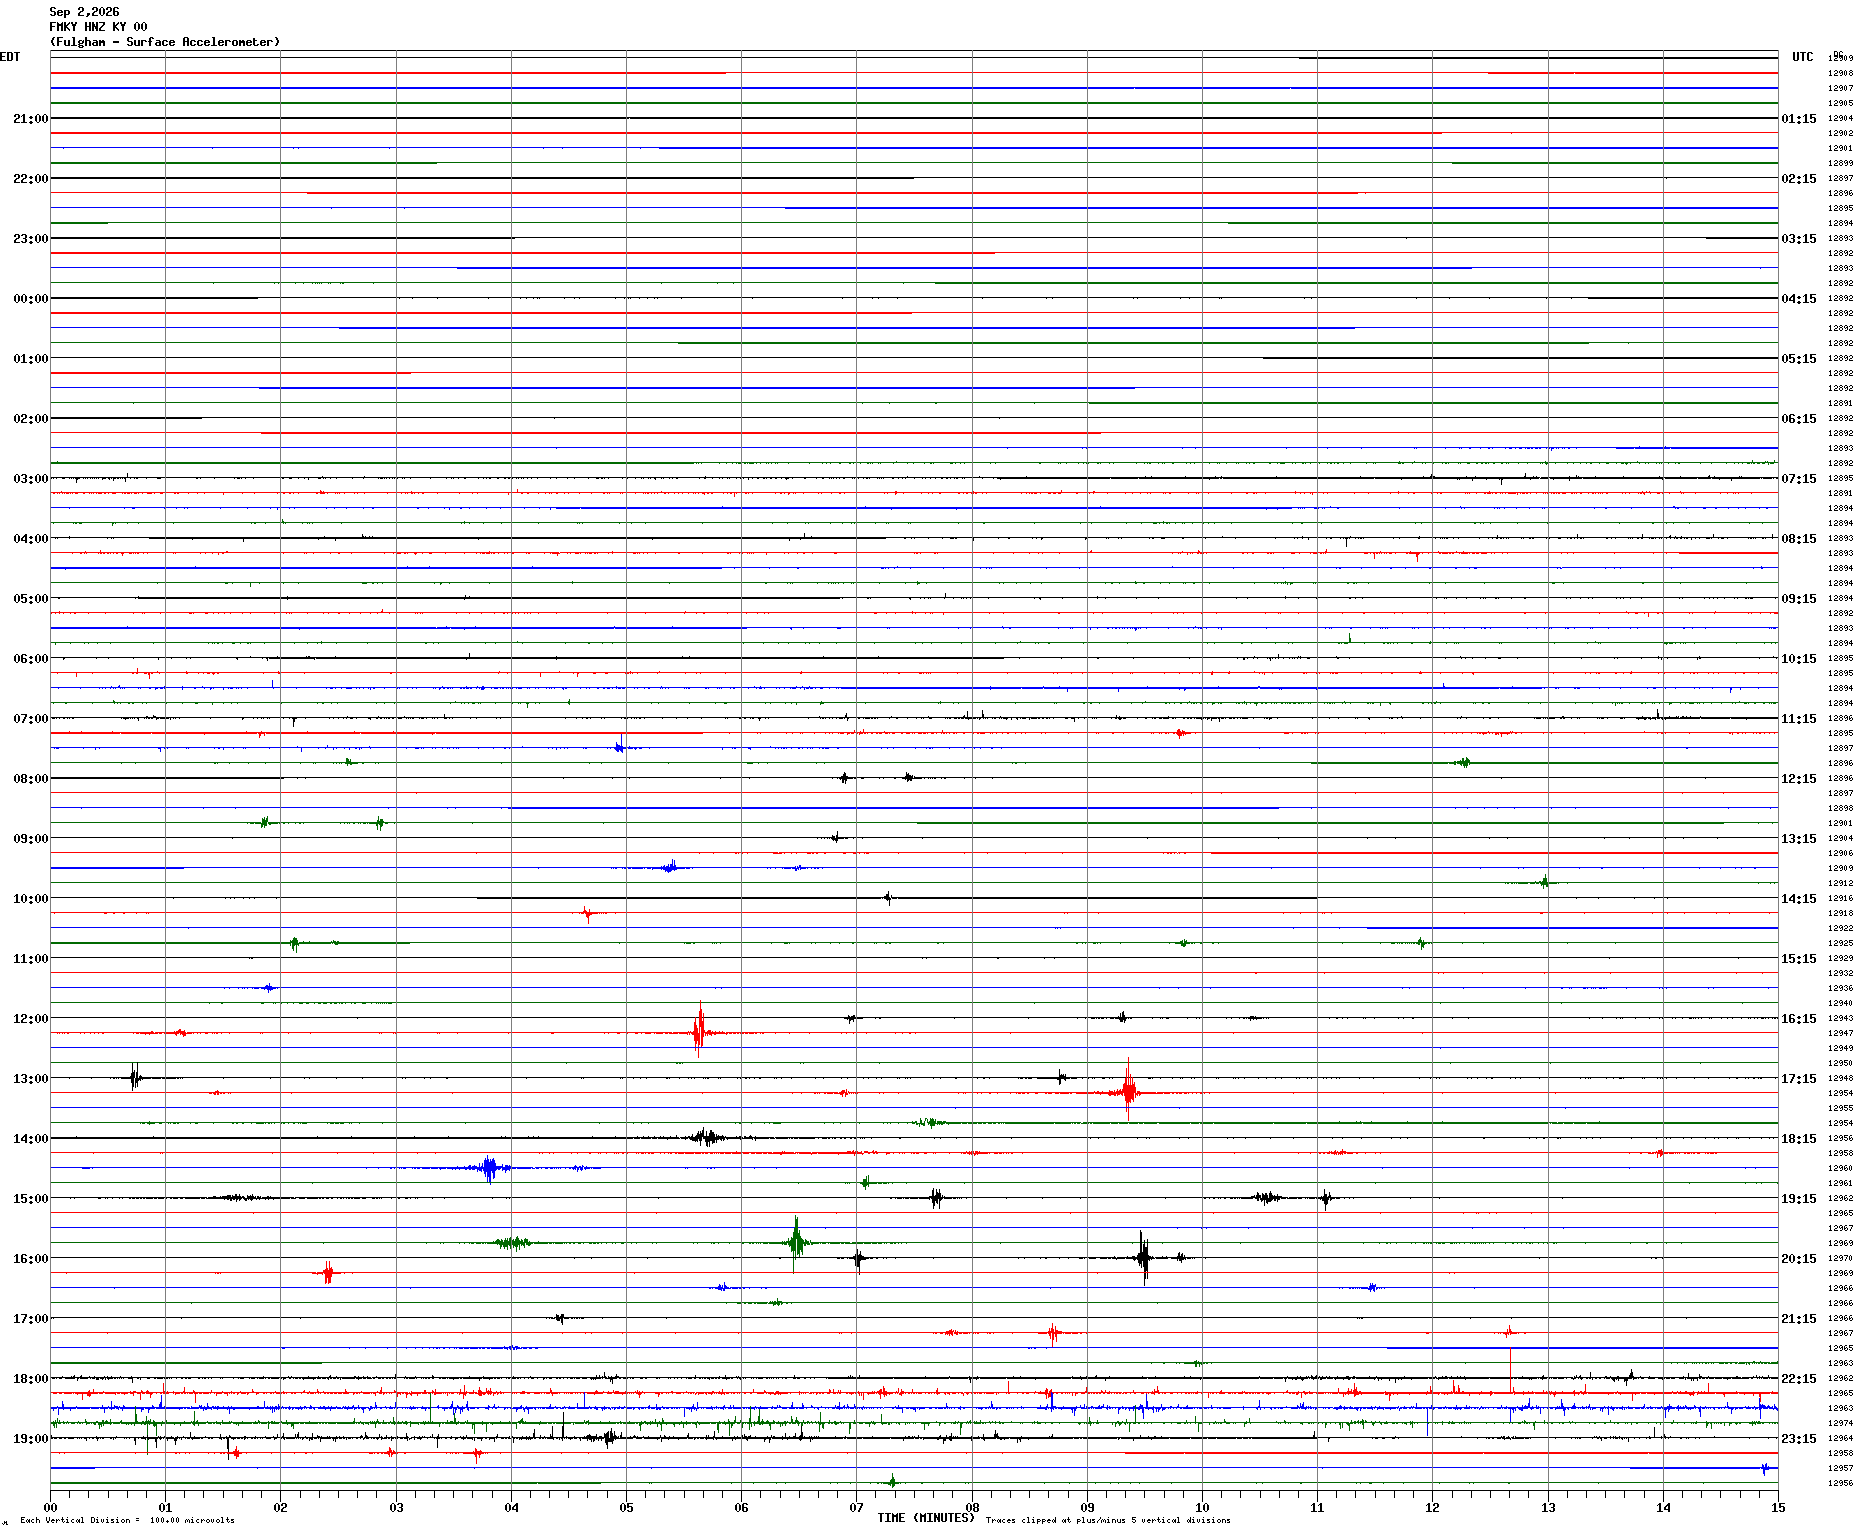Click the Each Vertical Division scale note
The image size is (1858, 1534).
coord(127,1520)
